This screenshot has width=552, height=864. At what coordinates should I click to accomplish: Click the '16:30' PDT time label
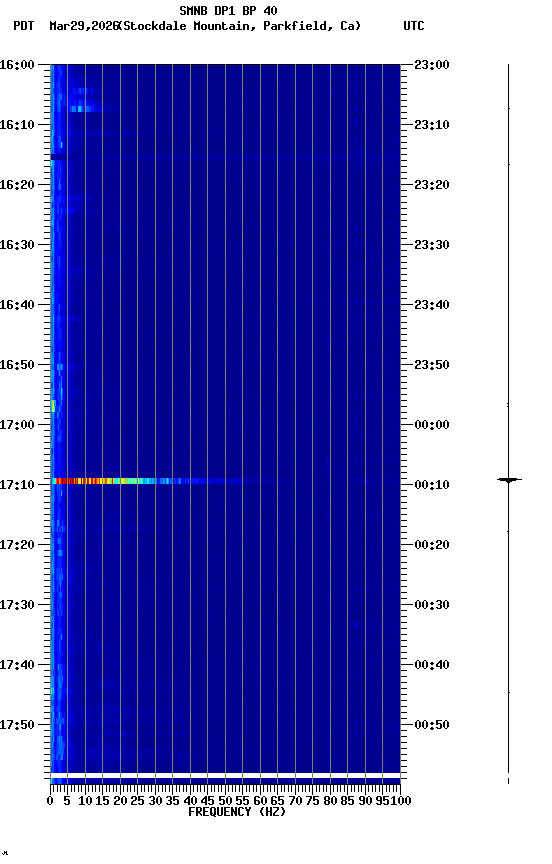[17, 245]
